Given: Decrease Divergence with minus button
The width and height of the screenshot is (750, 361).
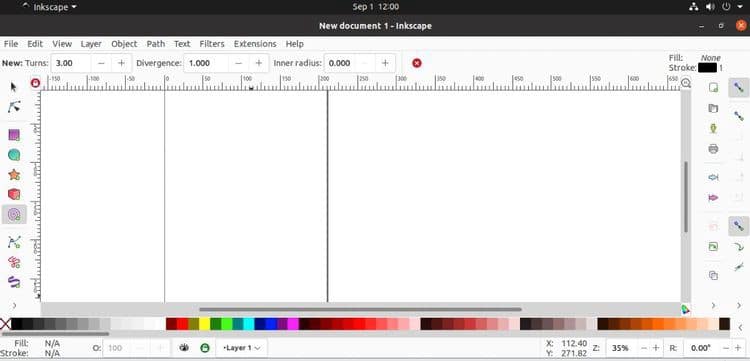Looking at the screenshot, I should (239, 63).
